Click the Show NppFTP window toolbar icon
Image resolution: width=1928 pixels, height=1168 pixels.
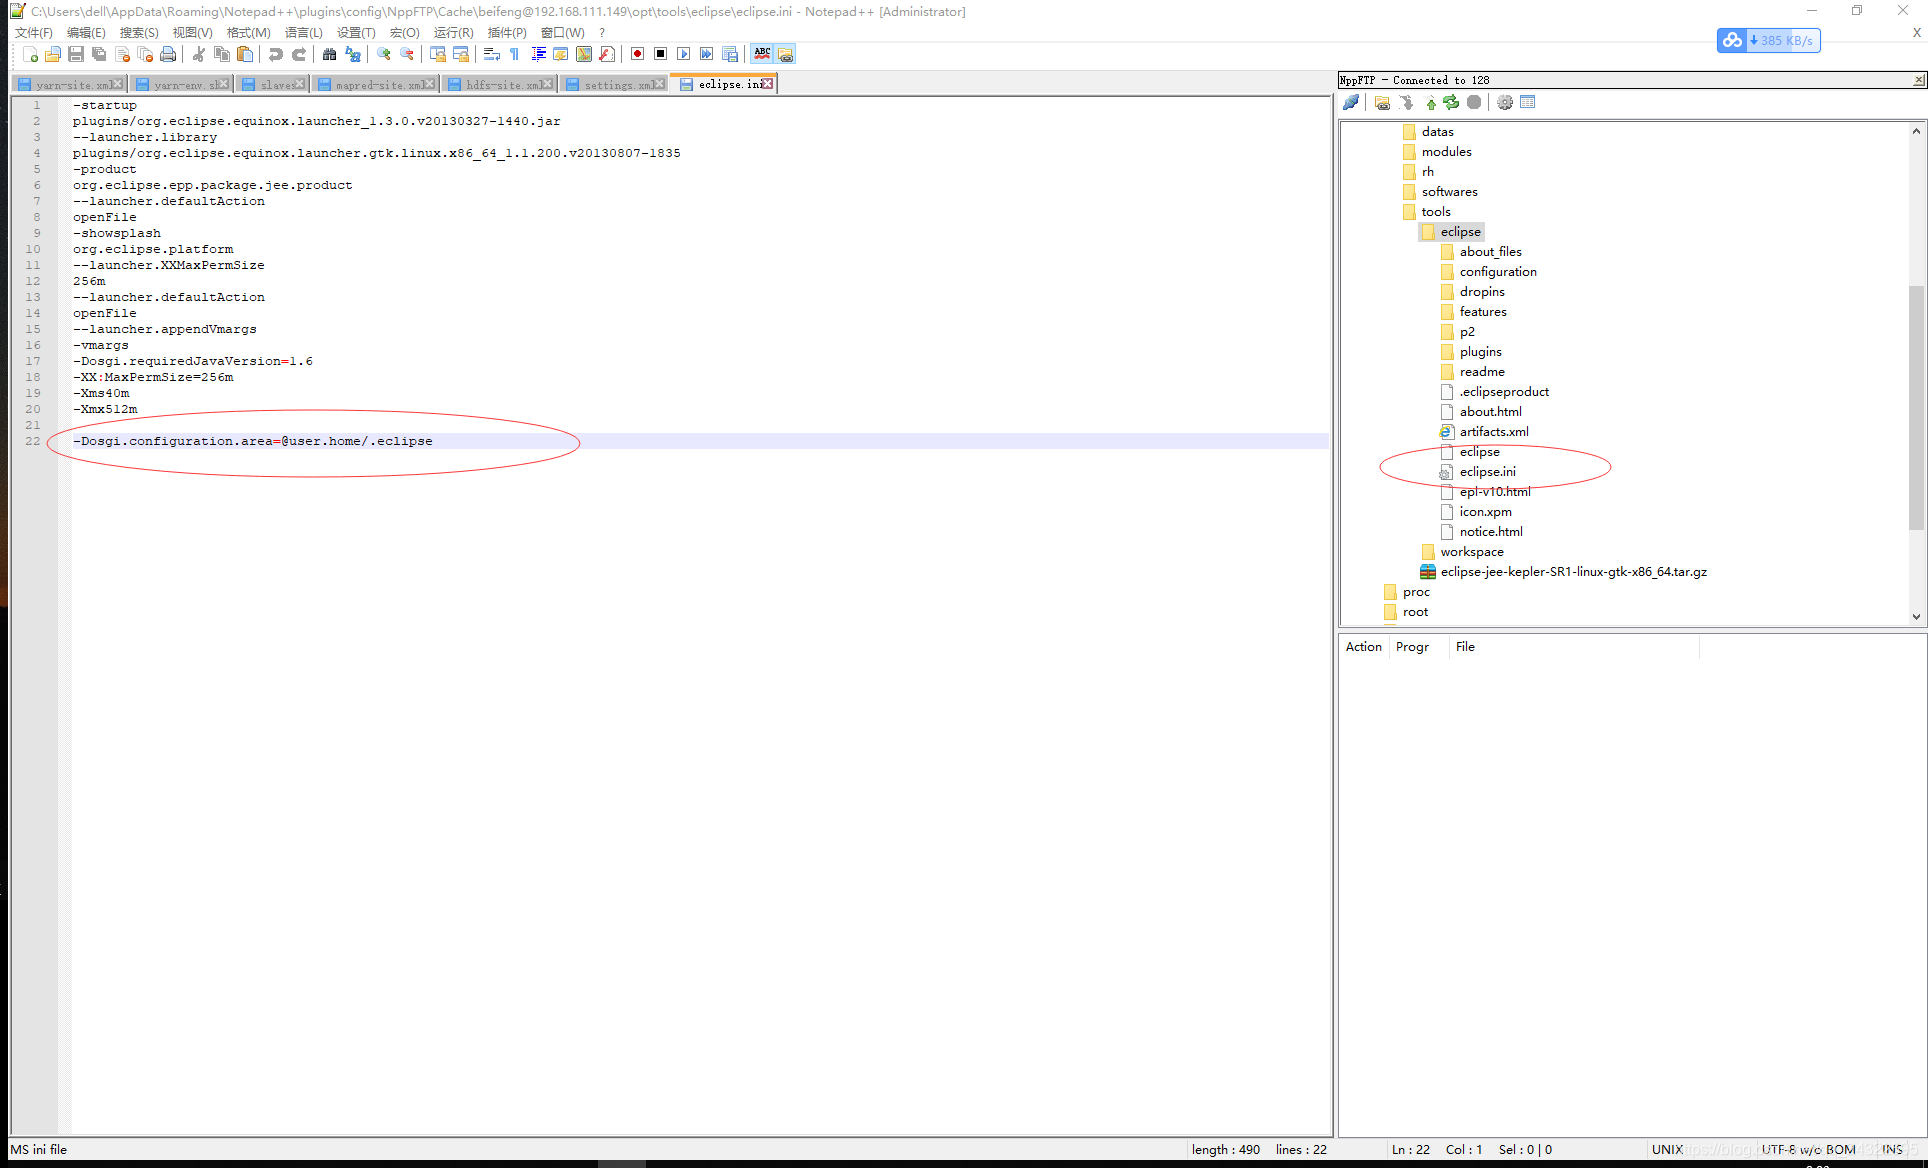785,54
